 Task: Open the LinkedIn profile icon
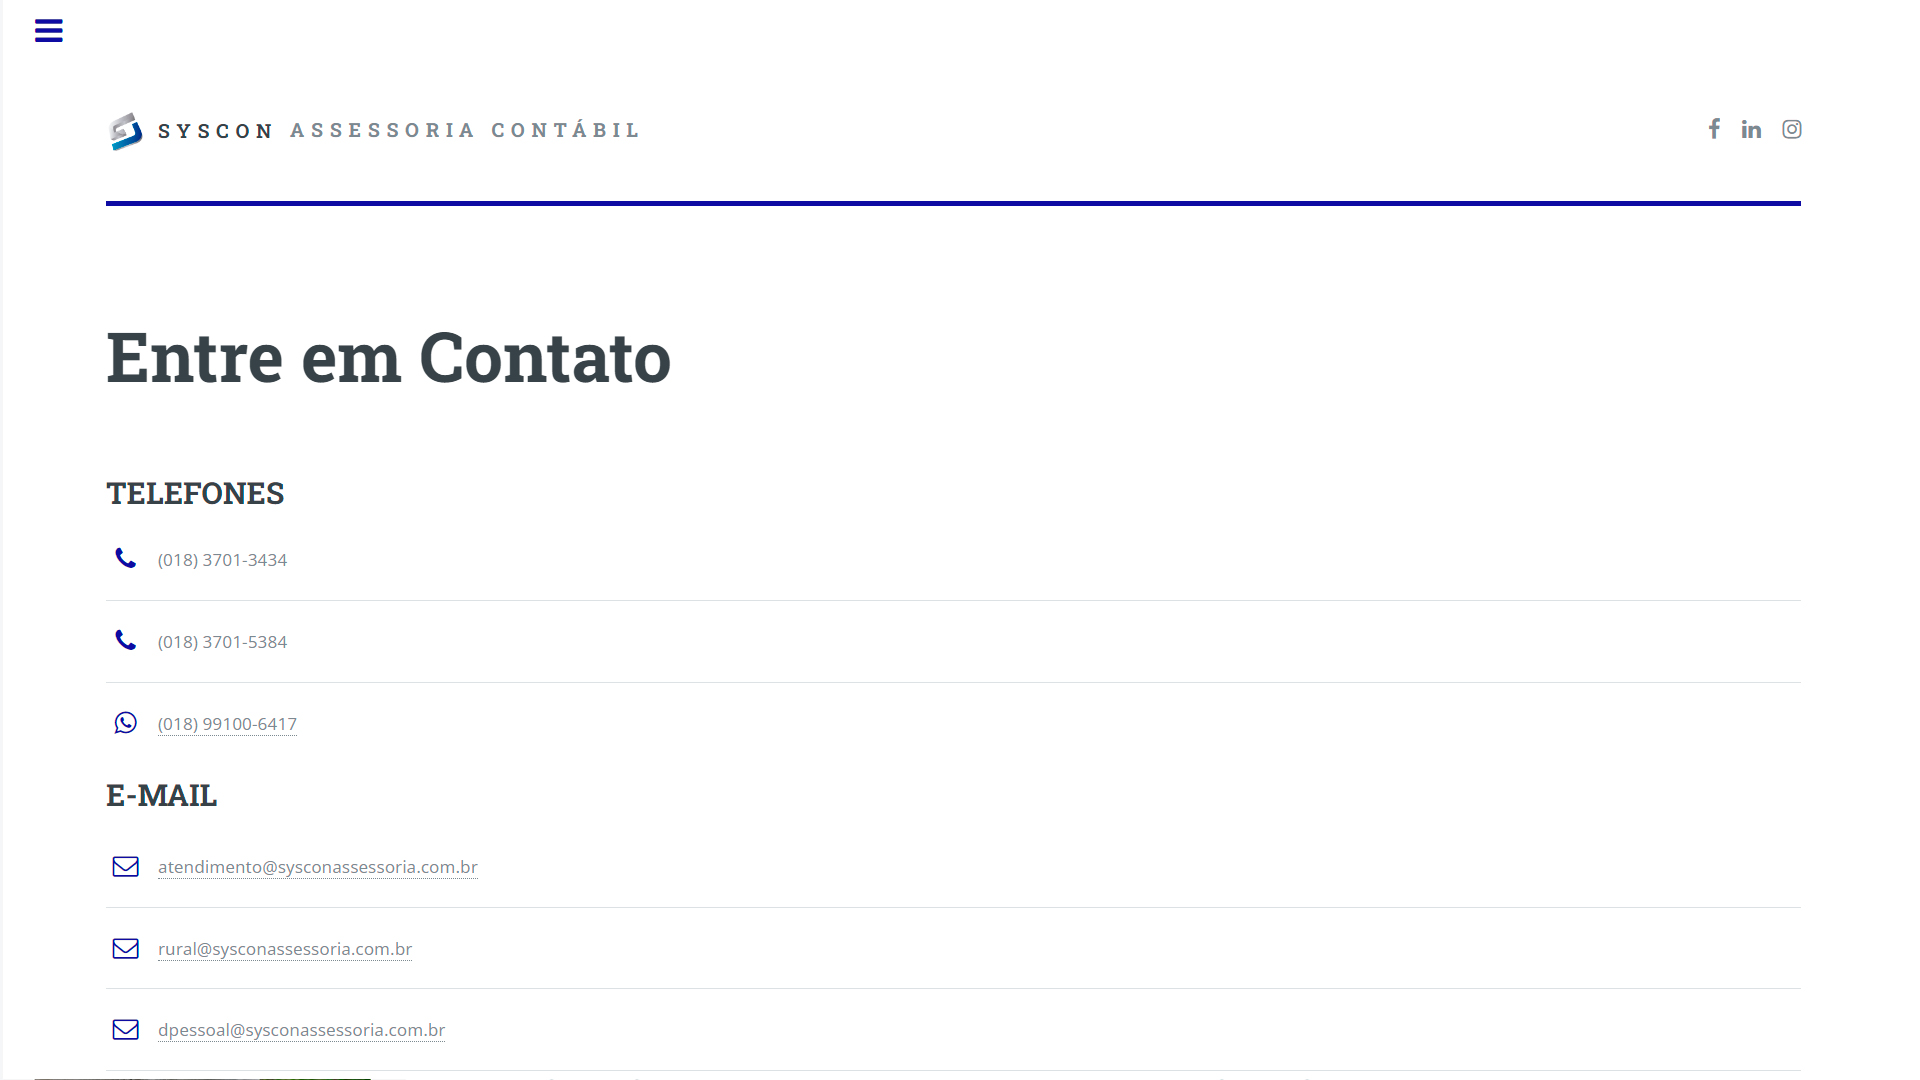(x=1751, y=129)
